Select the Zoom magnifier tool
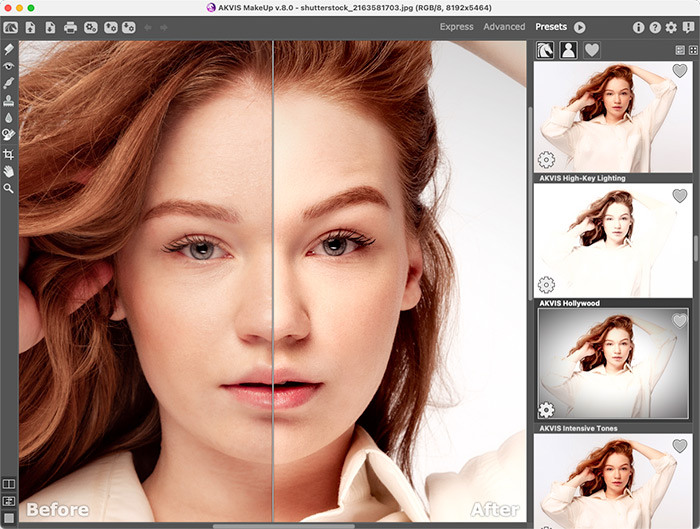Screen dimensions: 700x529 pyautogui.click(x=9, y=188)
